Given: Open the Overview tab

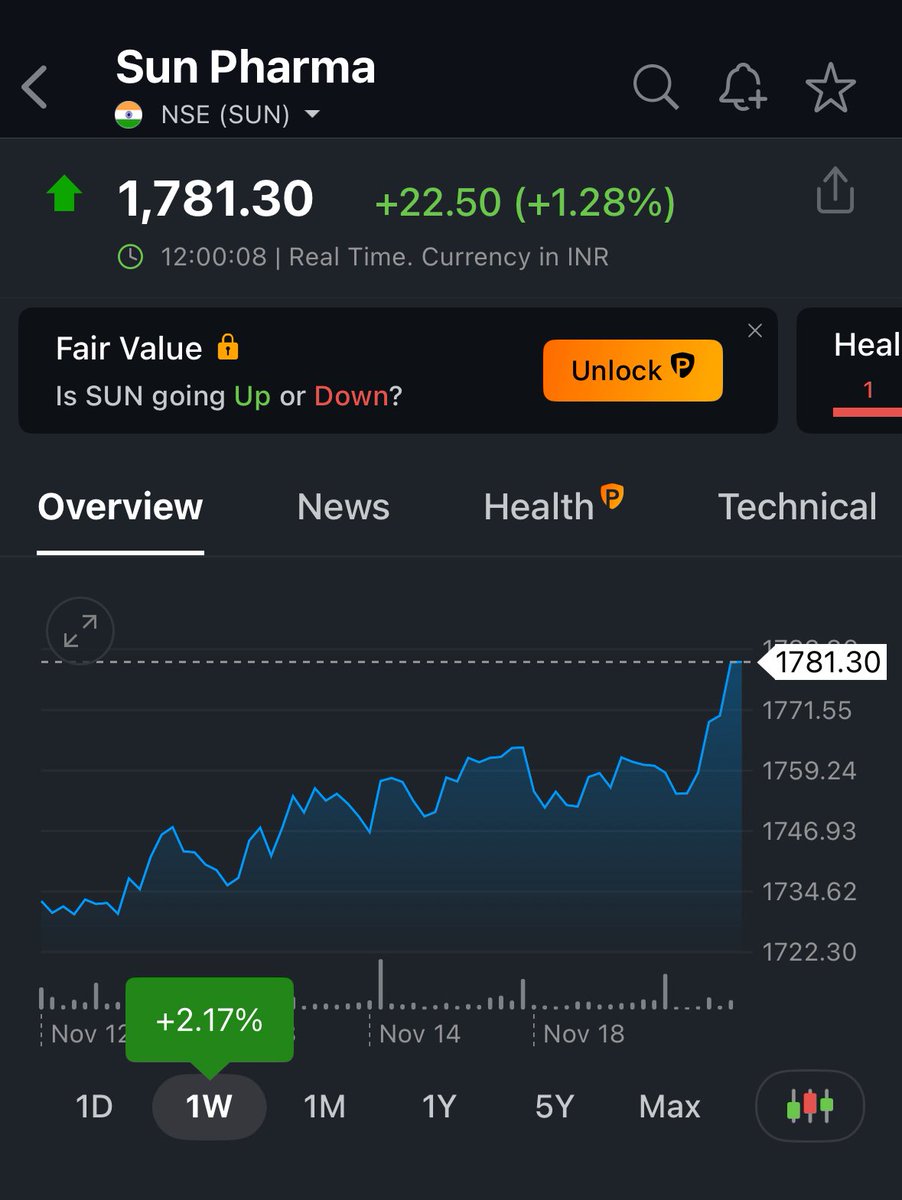Looking at the screenshot, I should point(120,507).
